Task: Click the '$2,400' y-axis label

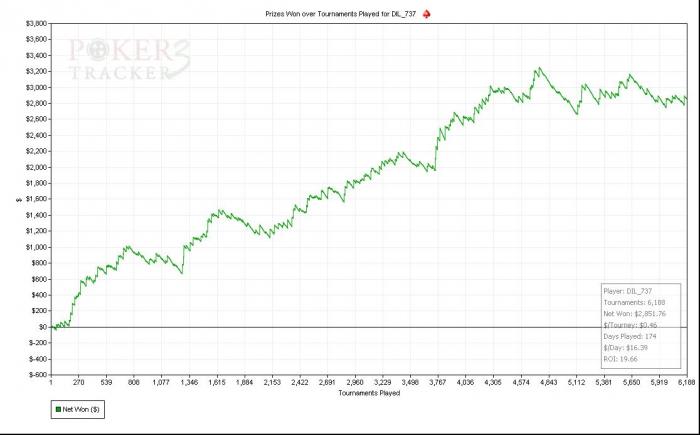Action: pos(38,135)
